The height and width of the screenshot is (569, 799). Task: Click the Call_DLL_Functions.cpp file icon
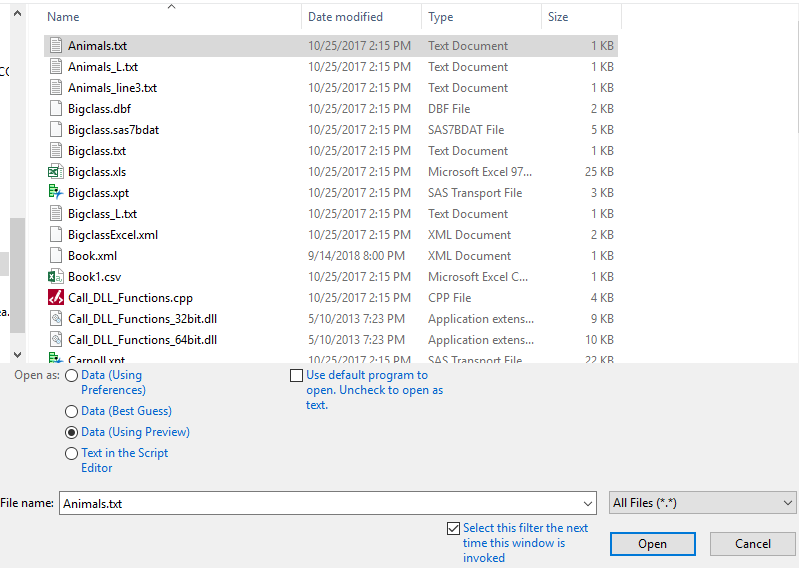click(x=56, y=298)
